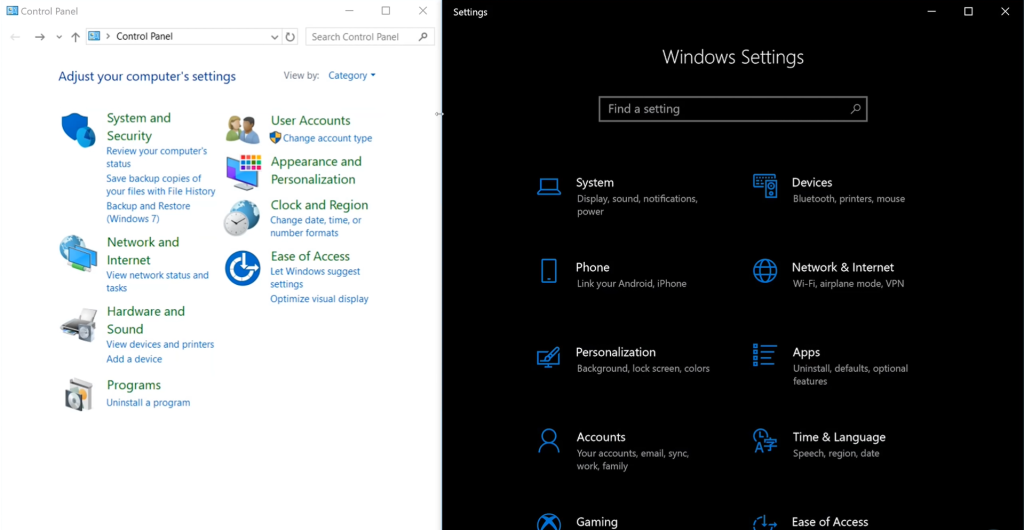Open Appearance and Personalization heading
The height and width of the screenshot is (530, 1024).
click(316, 170)
